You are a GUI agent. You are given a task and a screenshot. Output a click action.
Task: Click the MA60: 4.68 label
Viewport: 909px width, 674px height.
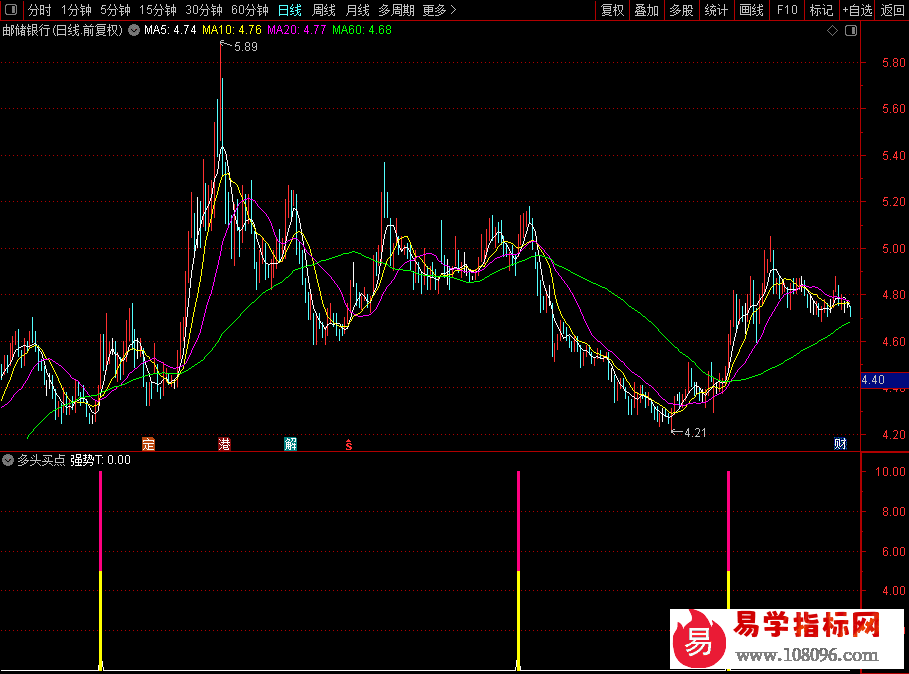pyautogui.click(x=362, y=30)
